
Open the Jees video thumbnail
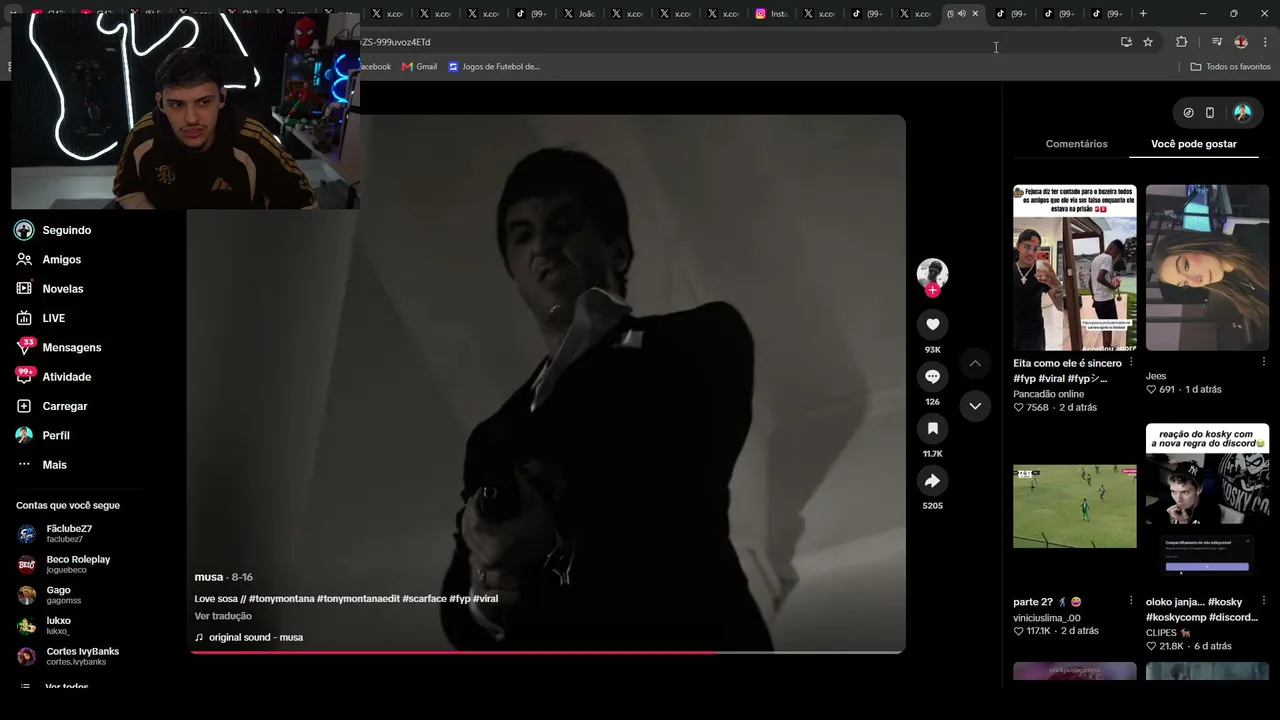coord(1207,267)
